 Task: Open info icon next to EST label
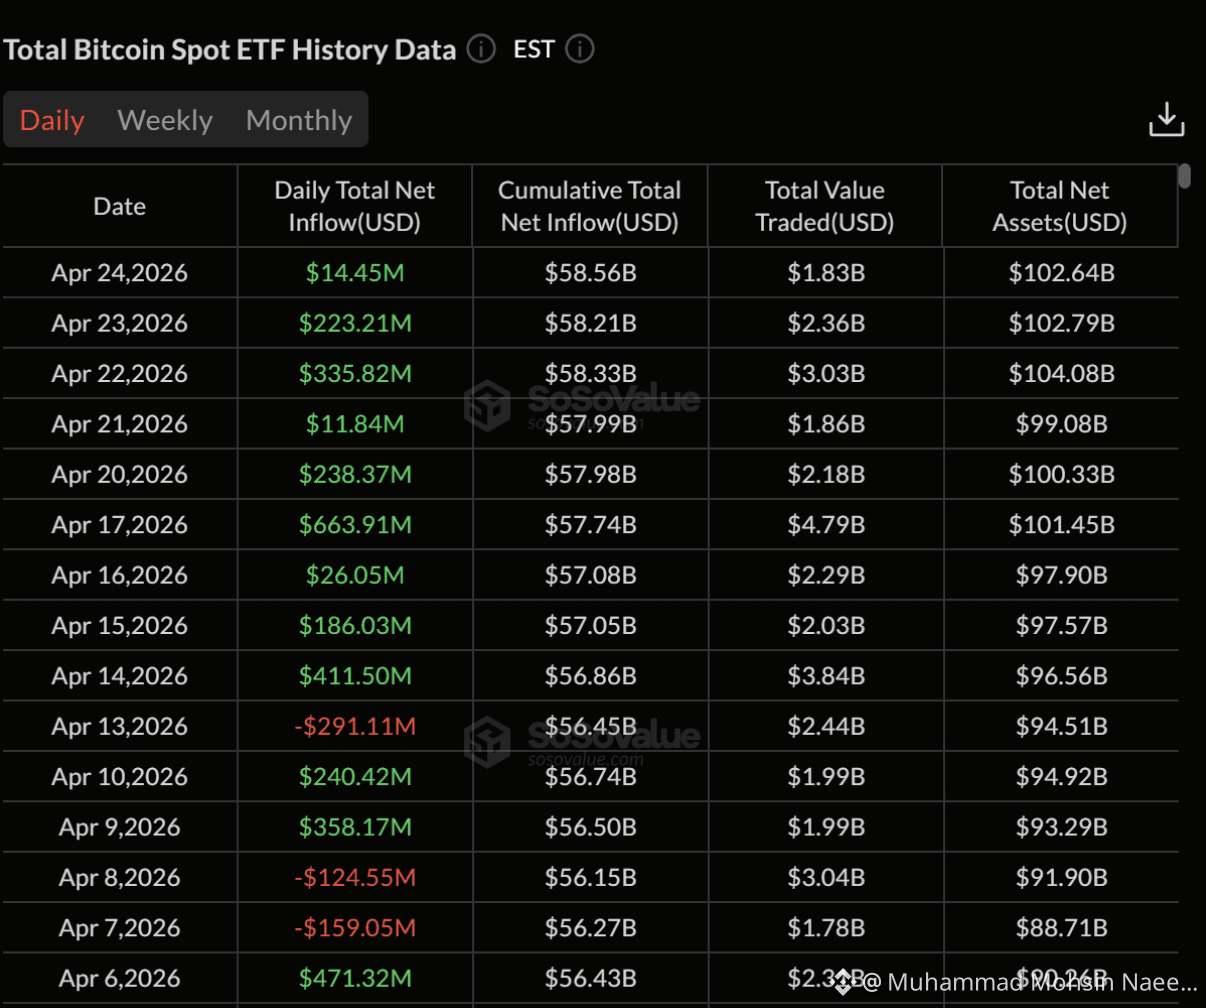click(580, 49)
